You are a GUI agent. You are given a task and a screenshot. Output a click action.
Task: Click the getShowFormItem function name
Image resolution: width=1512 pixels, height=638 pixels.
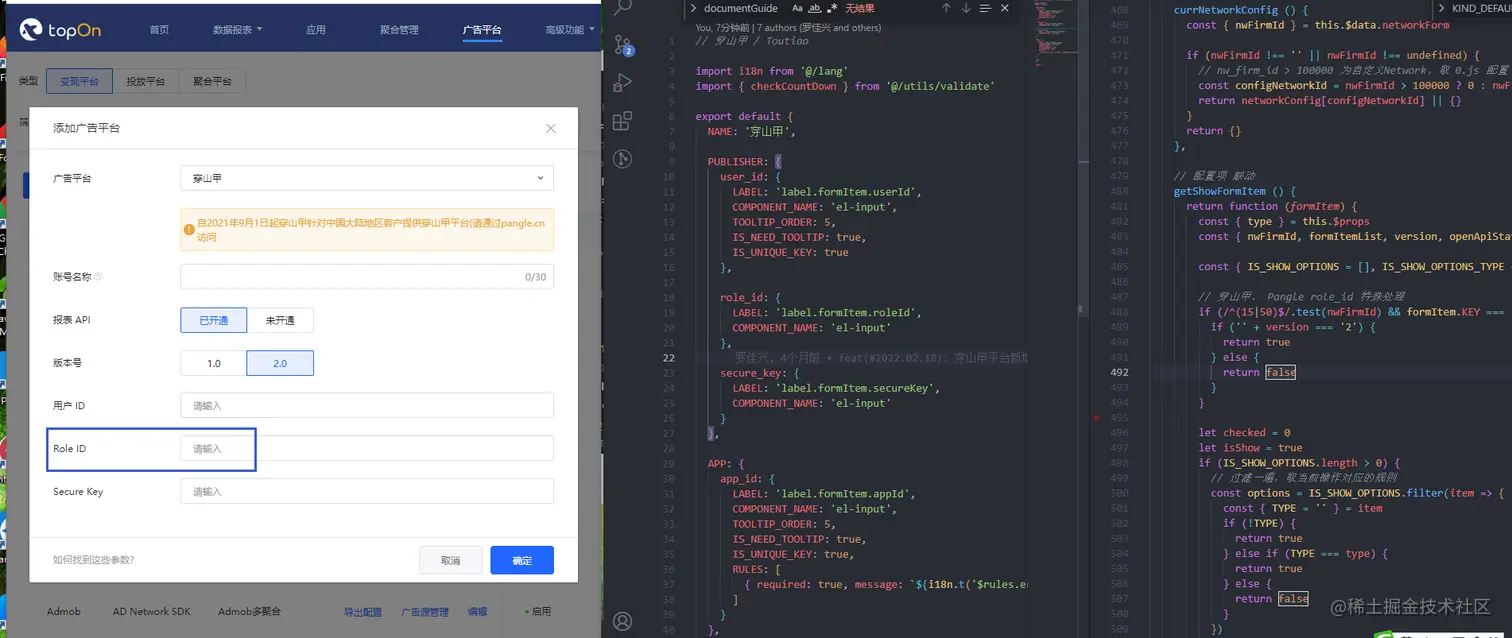[x=1220, y=191]
